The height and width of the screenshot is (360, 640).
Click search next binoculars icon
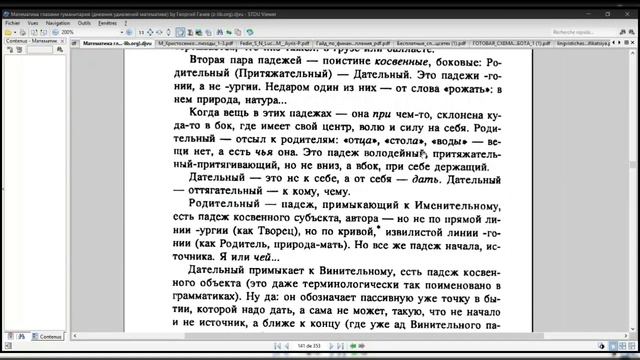click(x=632, y=32)
